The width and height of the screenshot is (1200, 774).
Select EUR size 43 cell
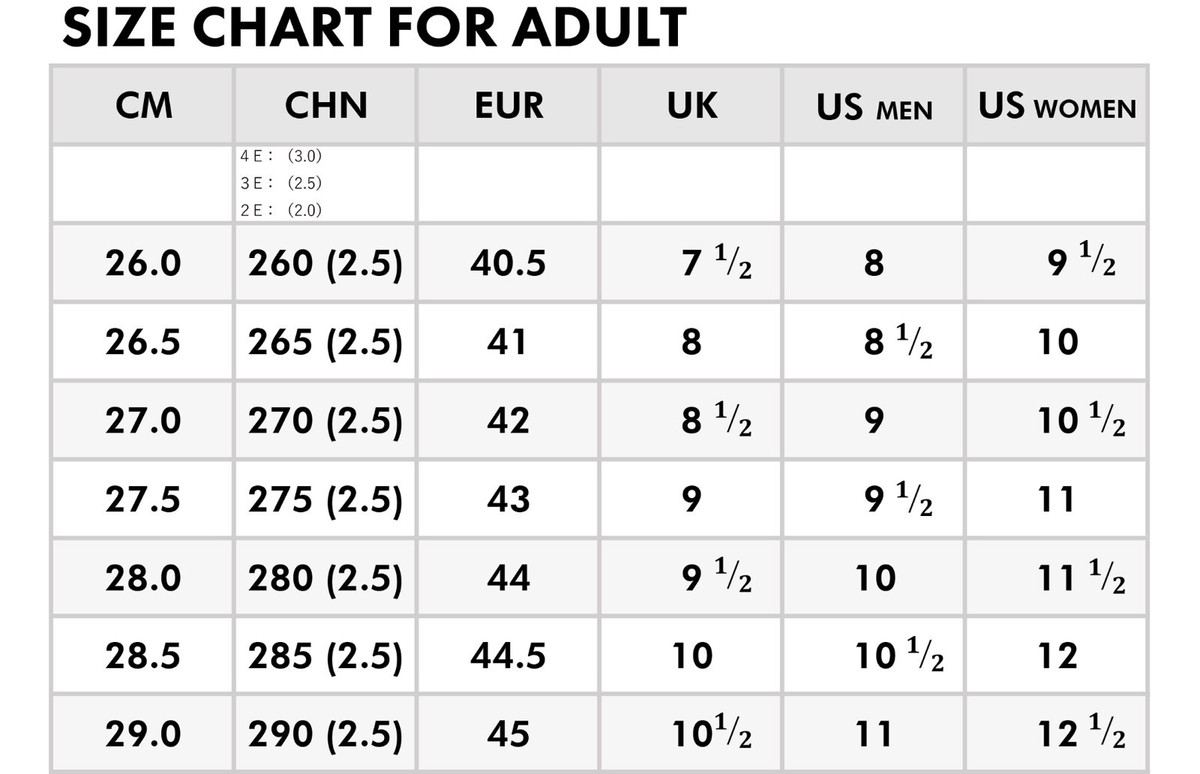[508, 499]
